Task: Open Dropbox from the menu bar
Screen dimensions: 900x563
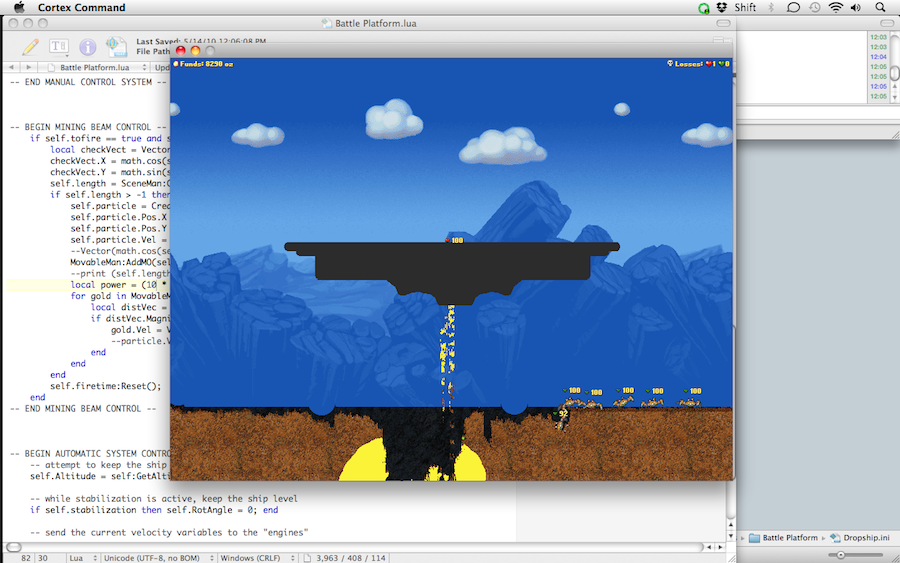Action: pyautogui.click(x=722, y=8)
